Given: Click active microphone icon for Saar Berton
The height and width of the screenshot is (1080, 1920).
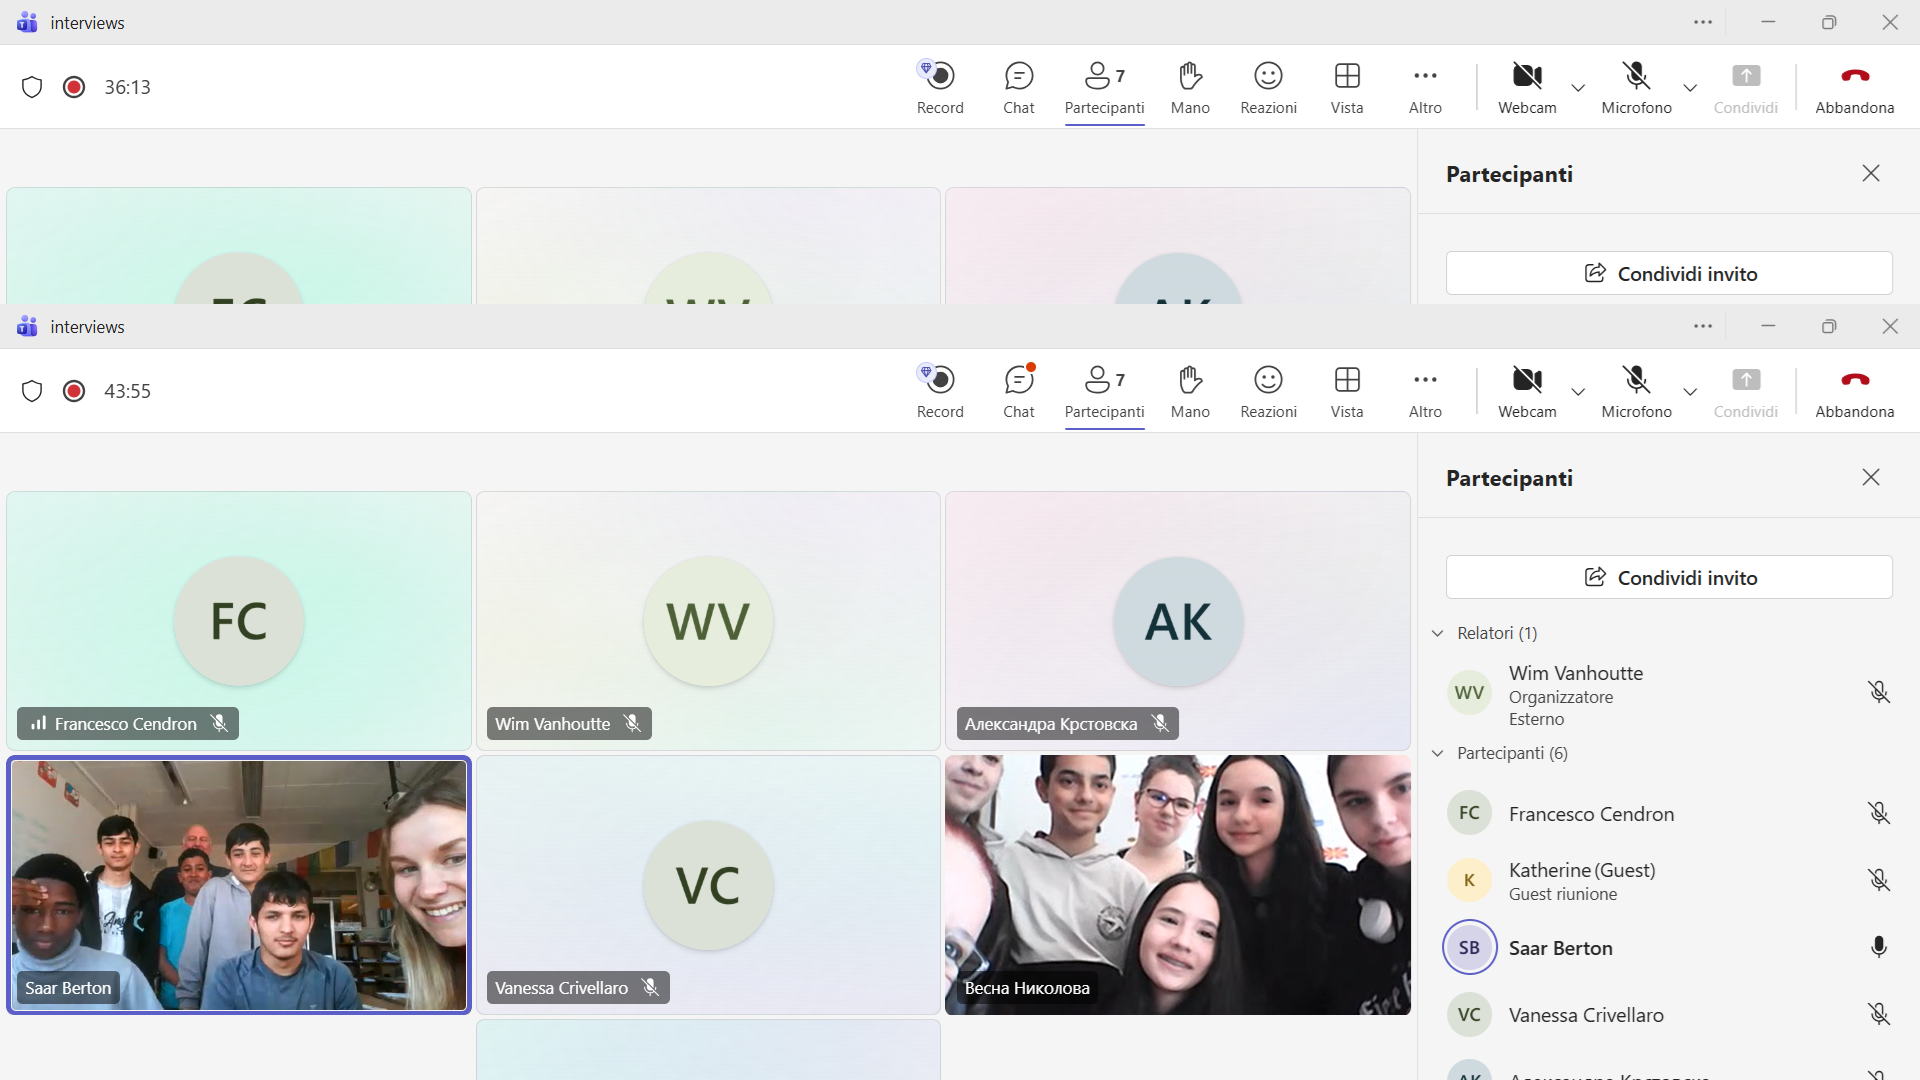Looking at the screenshot, I should [x=1879, y=947].
